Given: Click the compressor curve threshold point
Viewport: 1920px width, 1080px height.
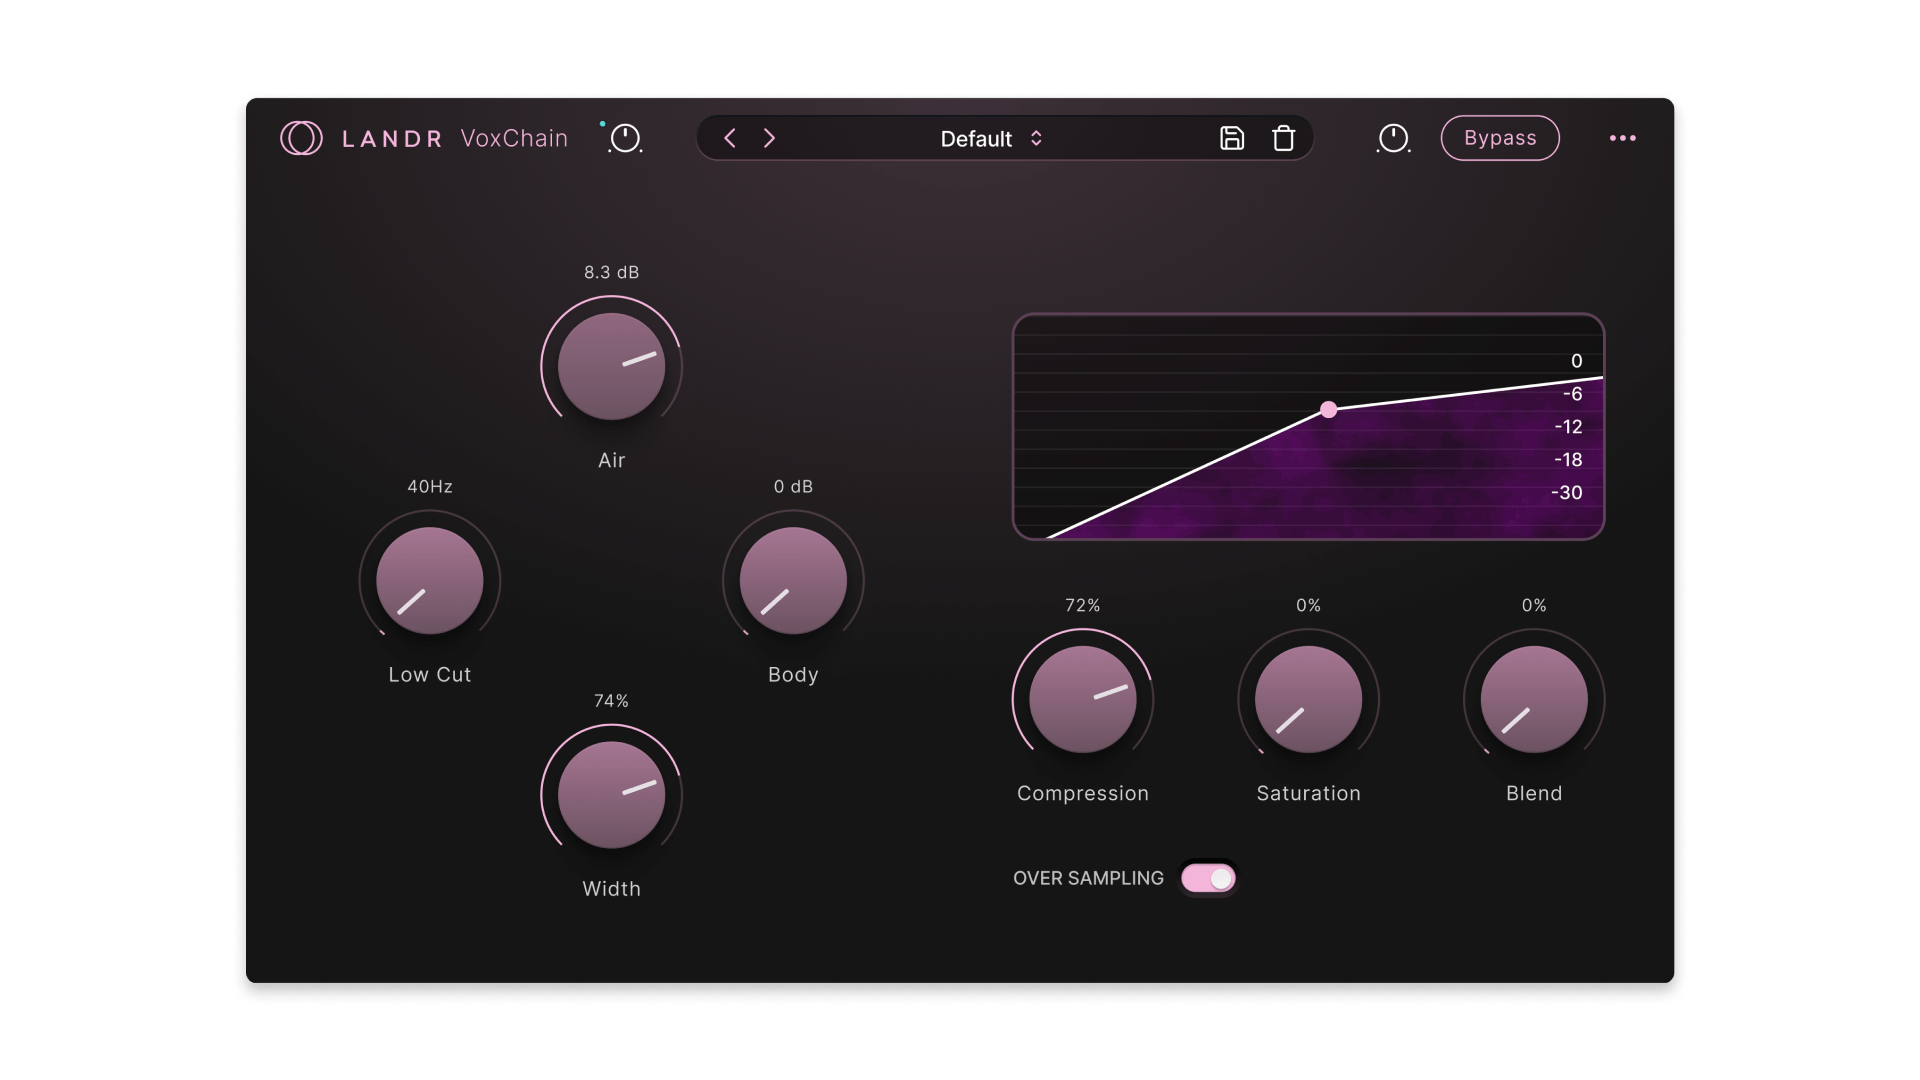Looking at the screenshot, I should [1328, 409].
